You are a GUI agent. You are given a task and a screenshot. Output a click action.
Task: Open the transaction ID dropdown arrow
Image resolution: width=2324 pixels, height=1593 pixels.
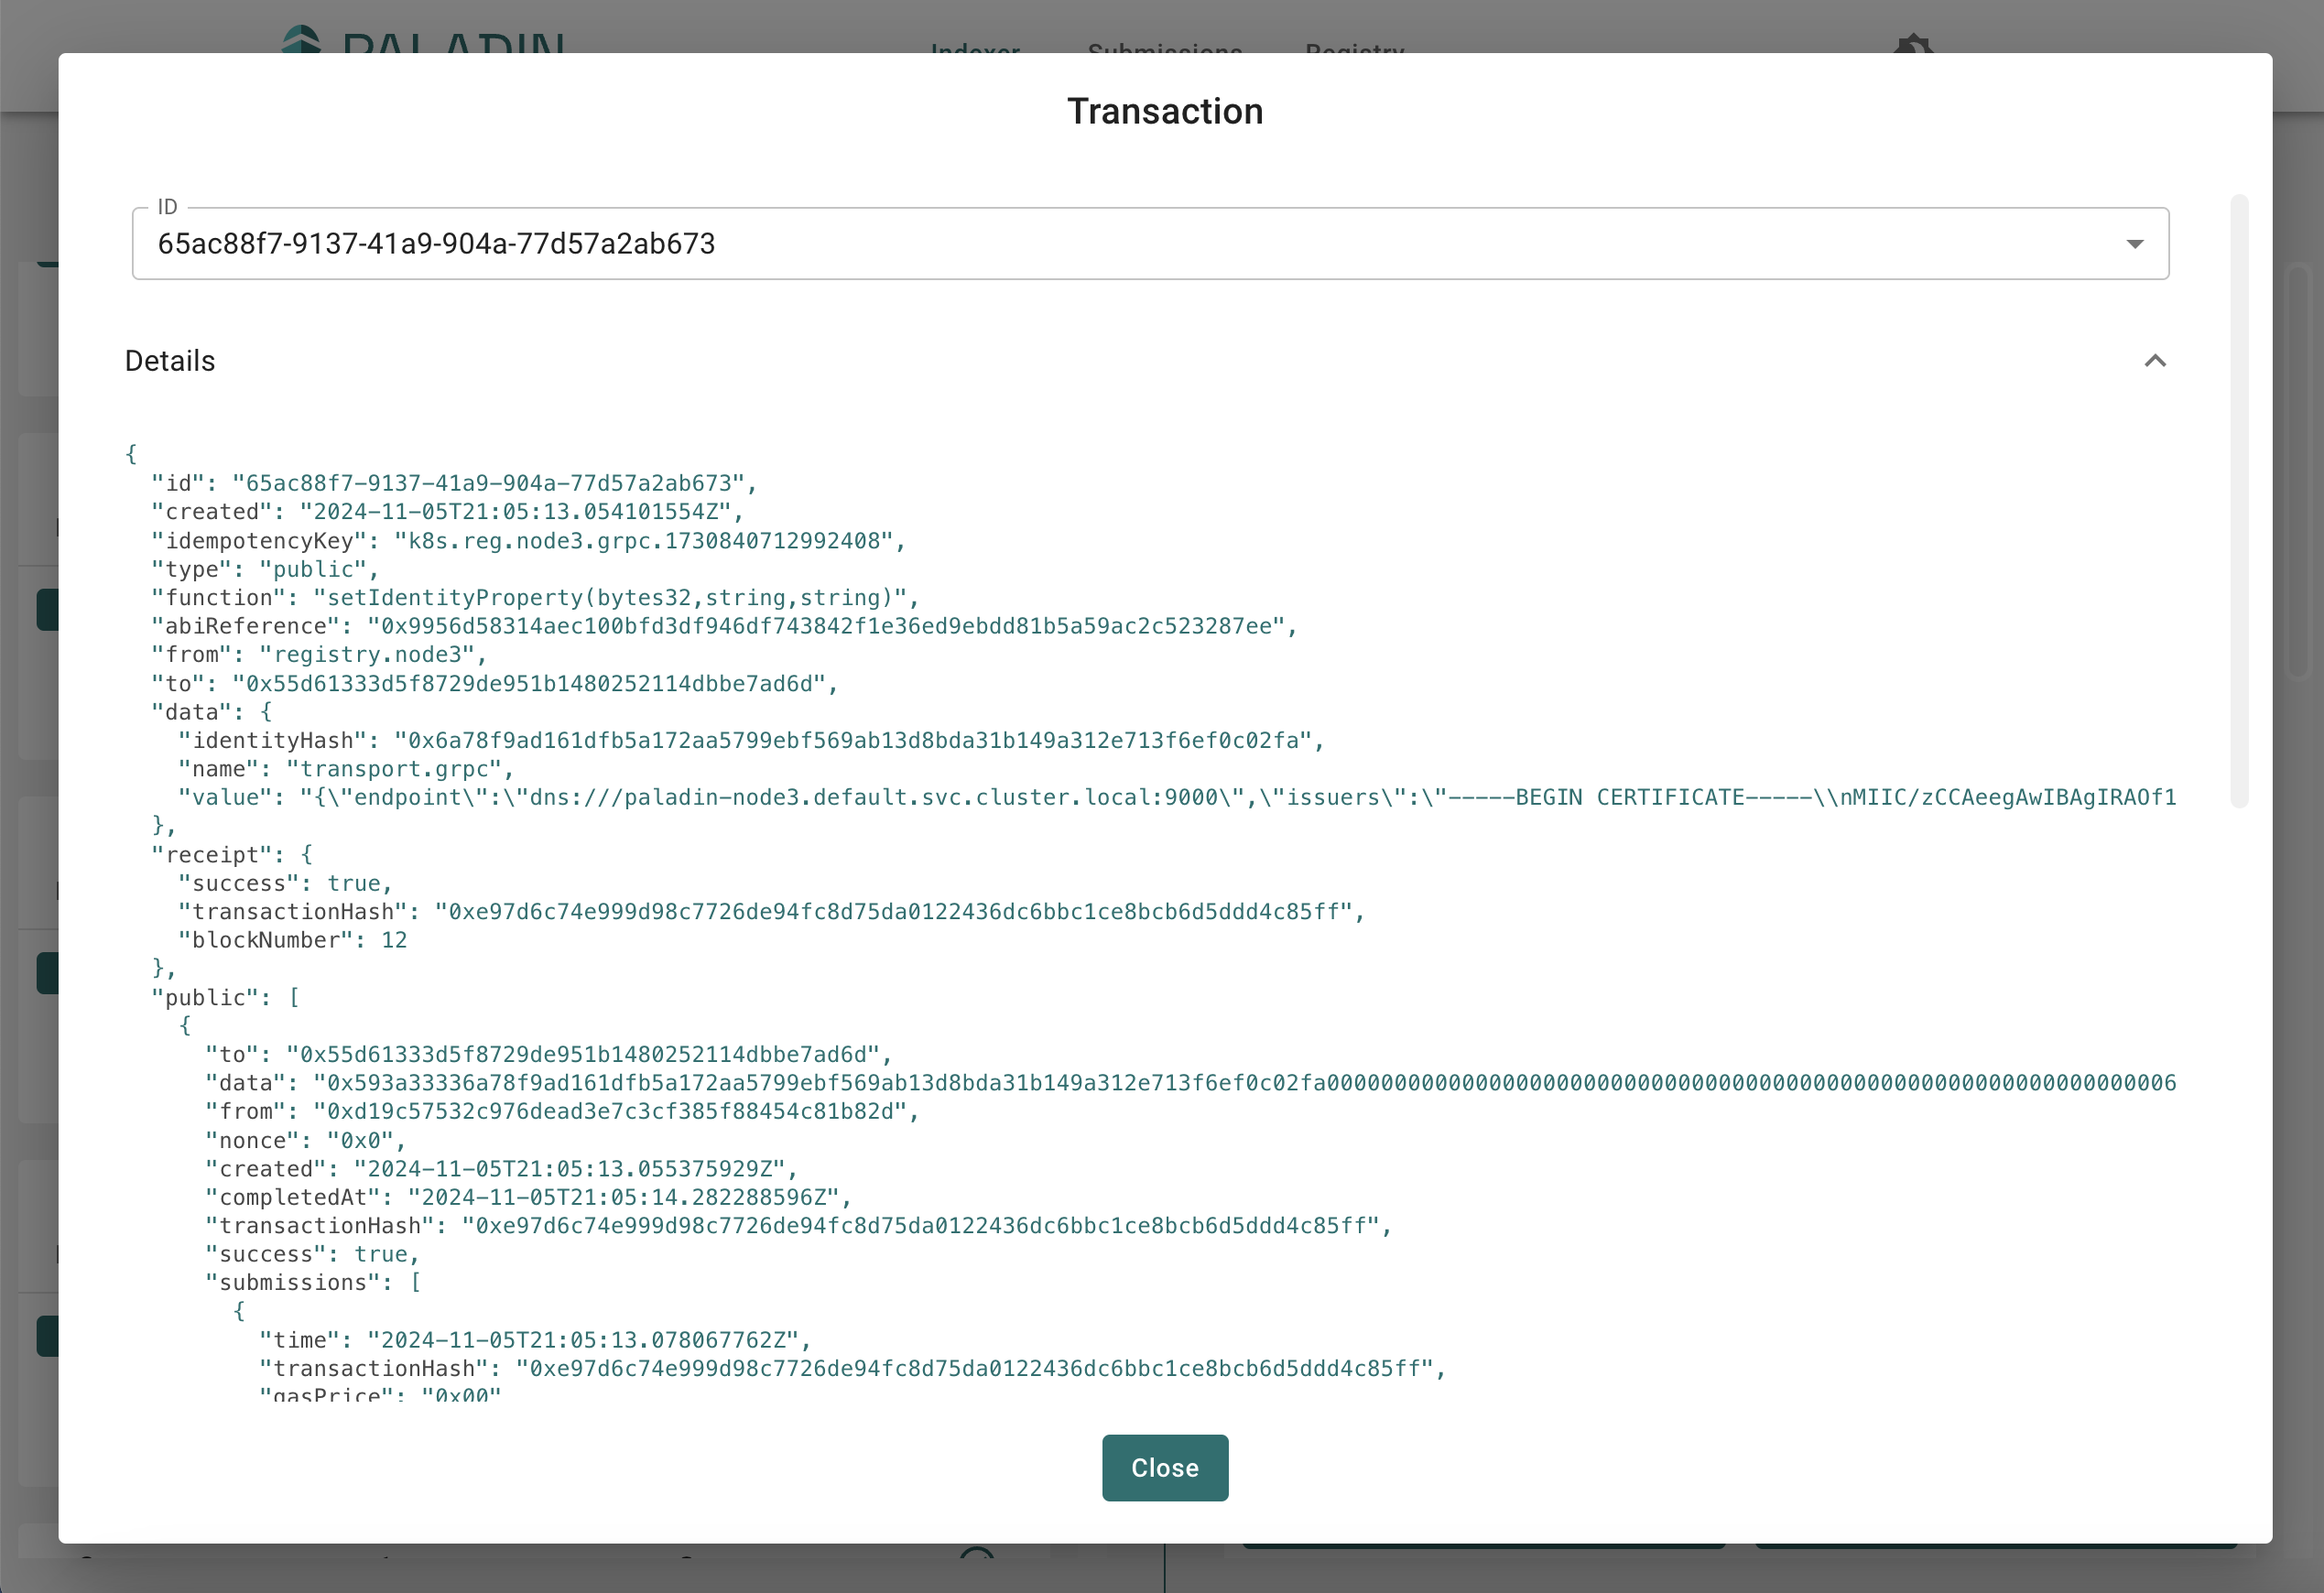click(2134, 244)
